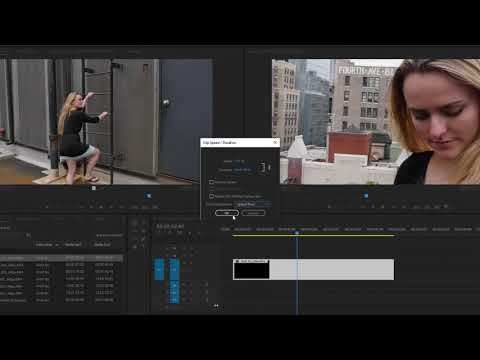
Task: Select the Ripple Edit tool
Action: click(x=135, y=231)
